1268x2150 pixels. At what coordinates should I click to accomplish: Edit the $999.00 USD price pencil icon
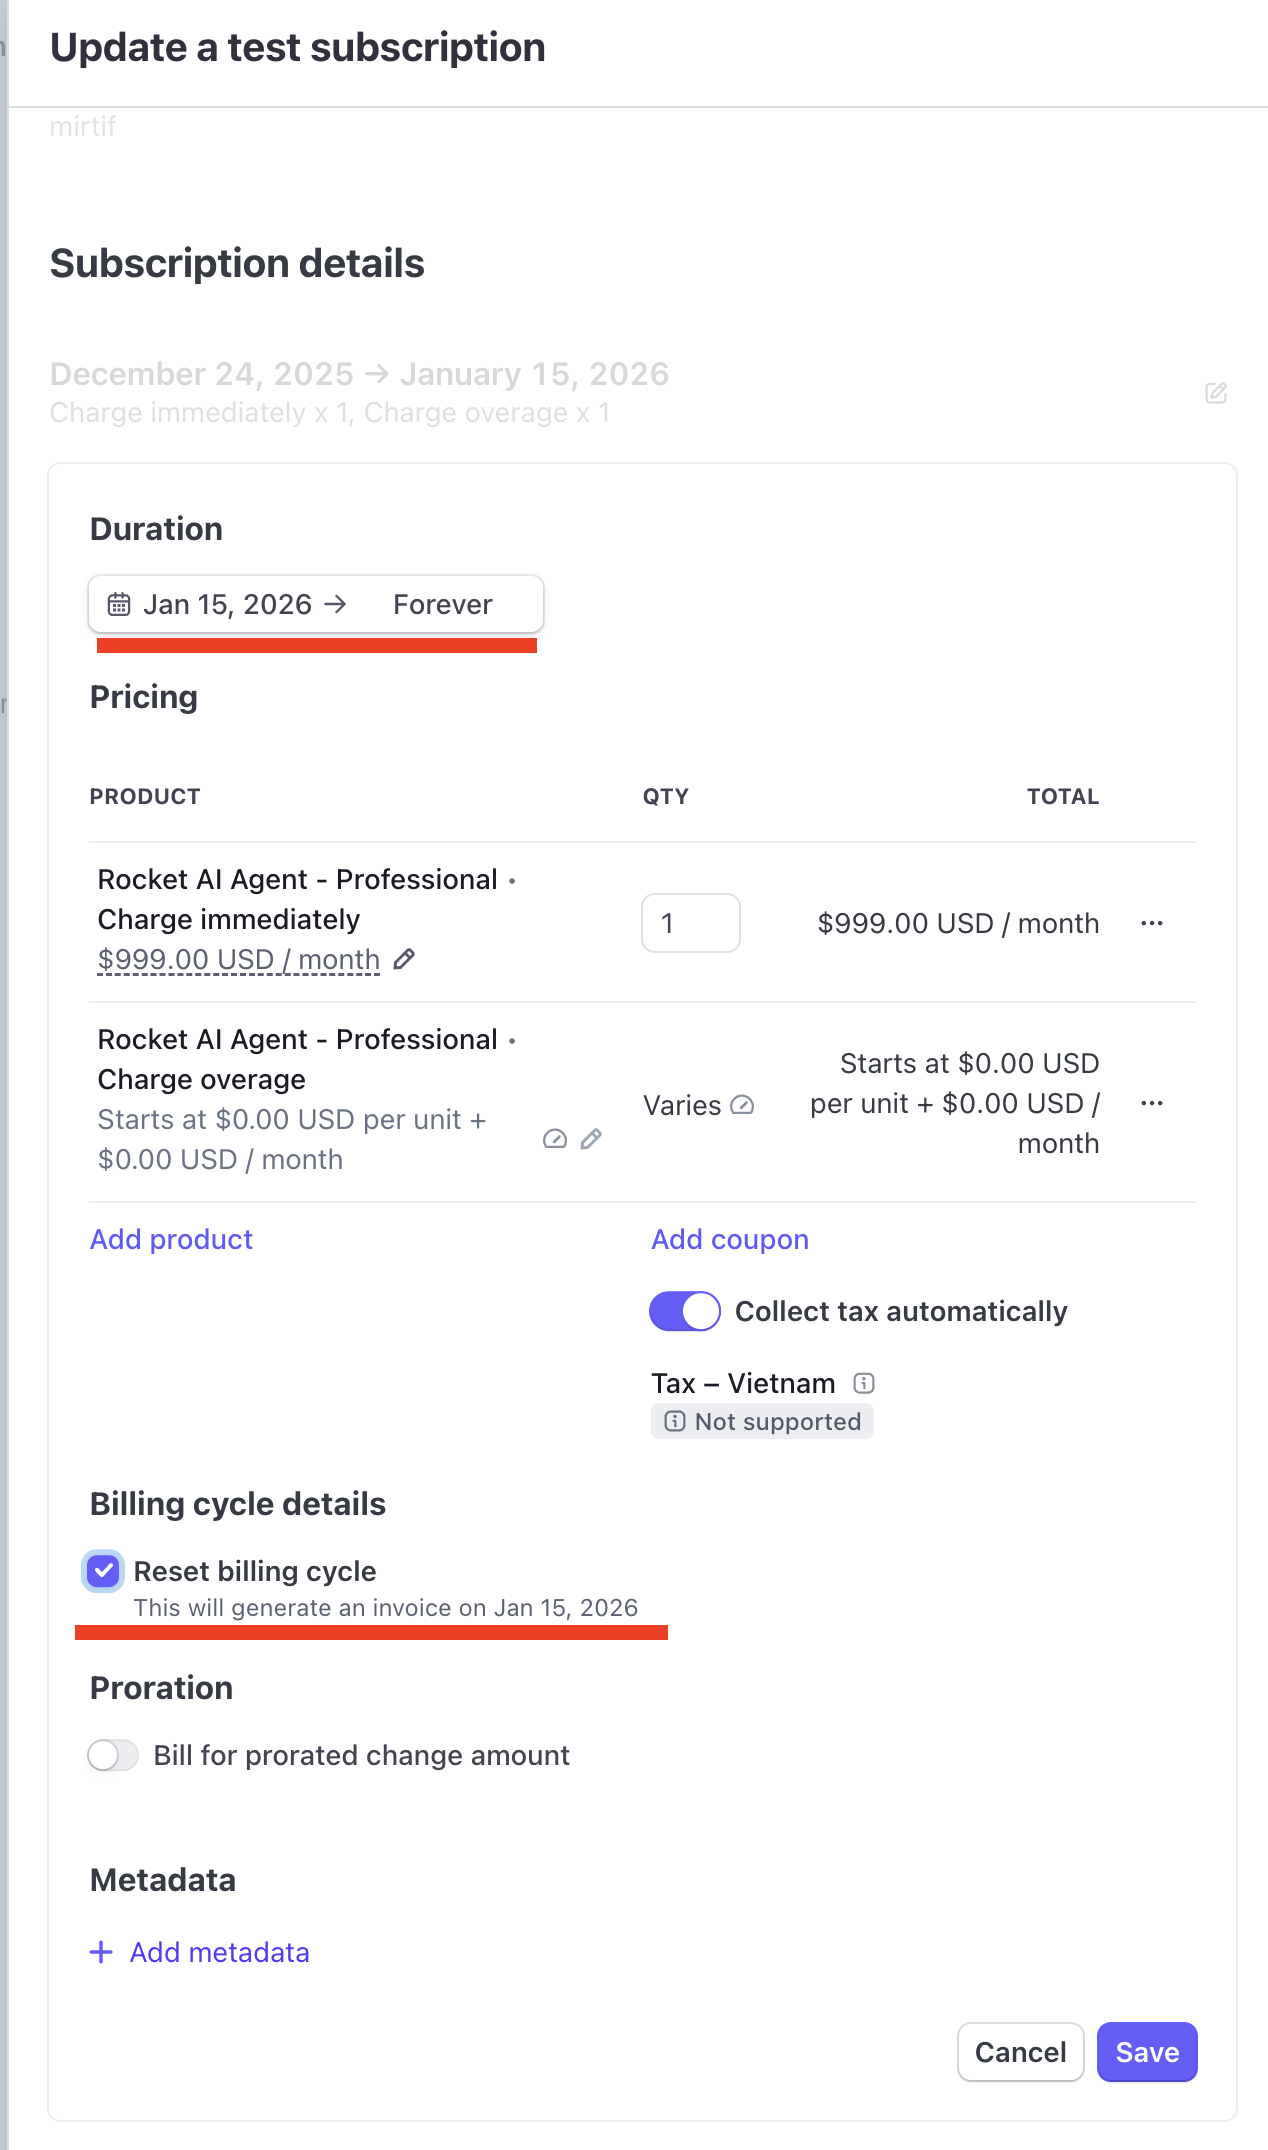coord(404,960)
